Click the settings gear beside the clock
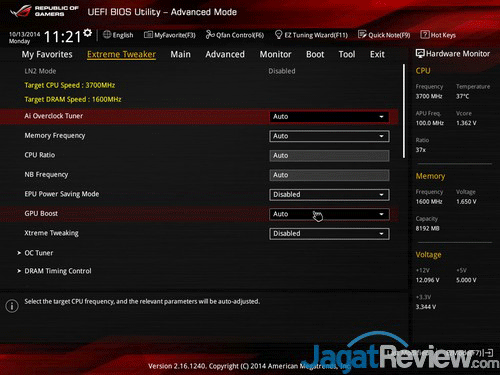Screen dimensions: 500x375 pos(88,33)
